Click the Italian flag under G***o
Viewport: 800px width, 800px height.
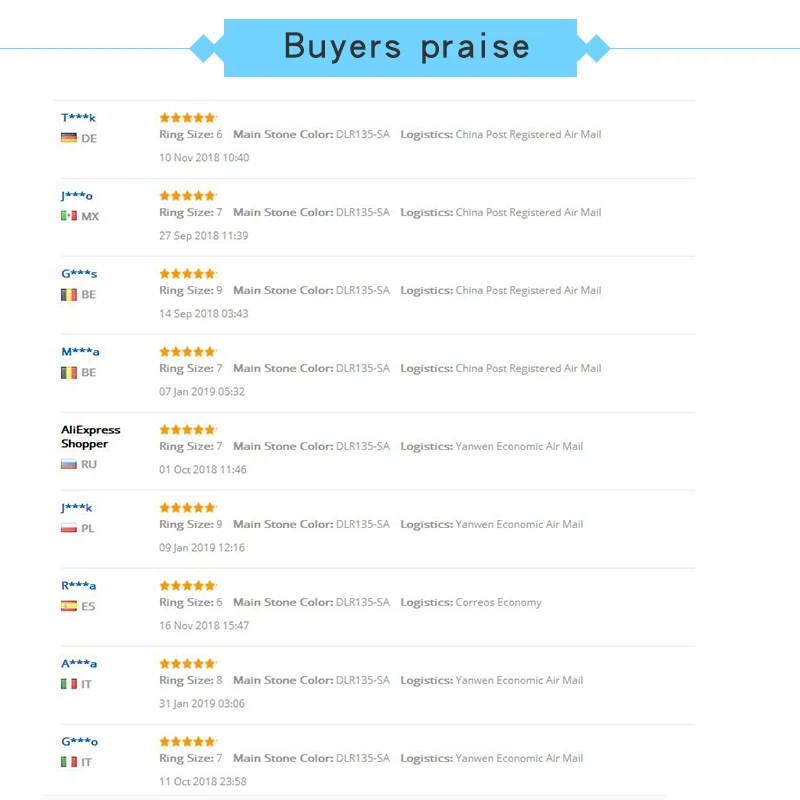[x=69, y=762]
